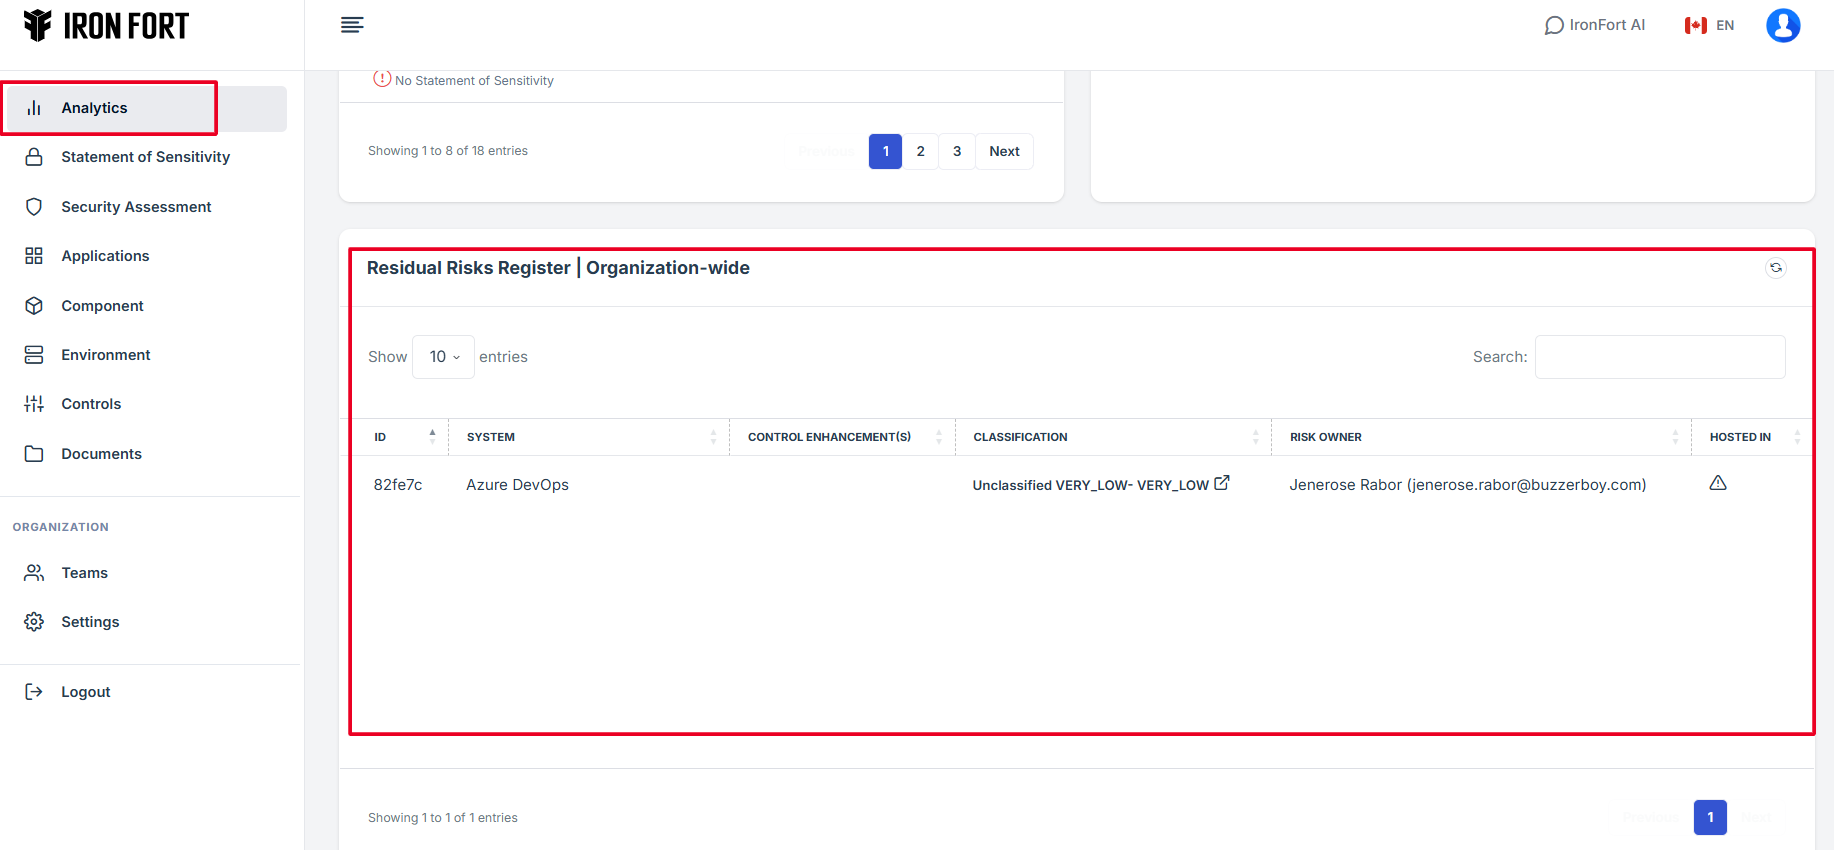
Task: Open Statement of Sensitivity from the sidebar
Action: click(x=145, y=157)
